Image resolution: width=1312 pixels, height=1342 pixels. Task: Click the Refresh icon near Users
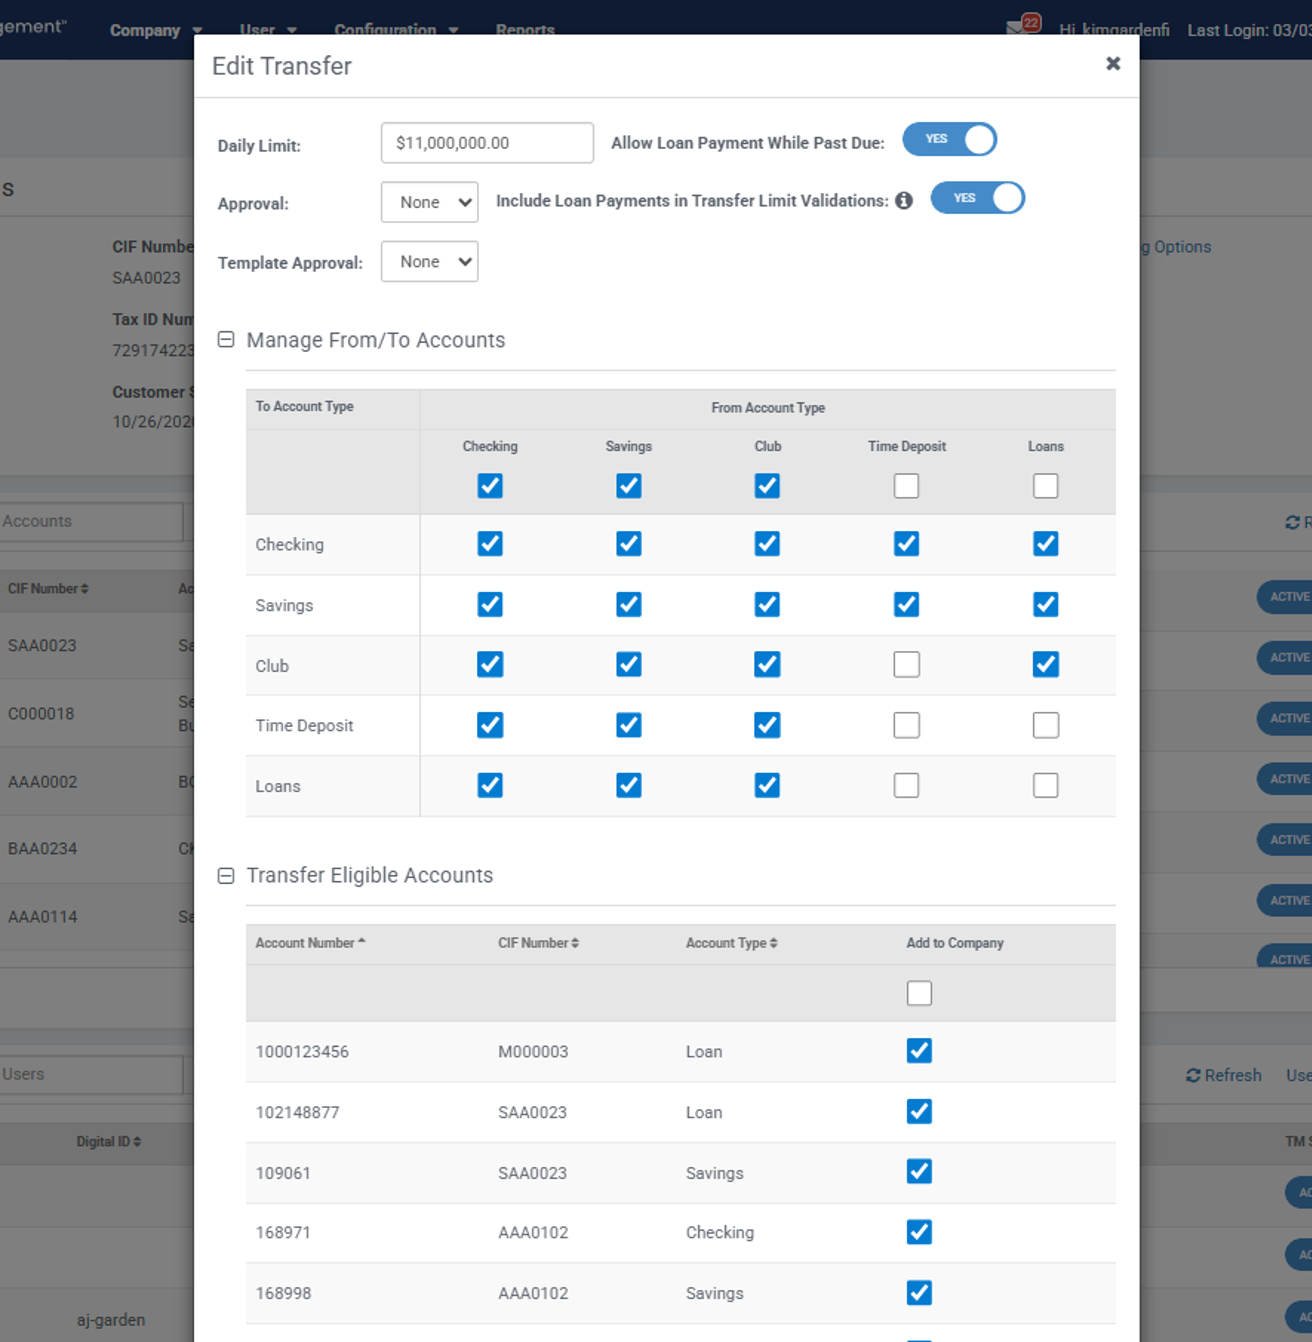click(1193, 1075)
